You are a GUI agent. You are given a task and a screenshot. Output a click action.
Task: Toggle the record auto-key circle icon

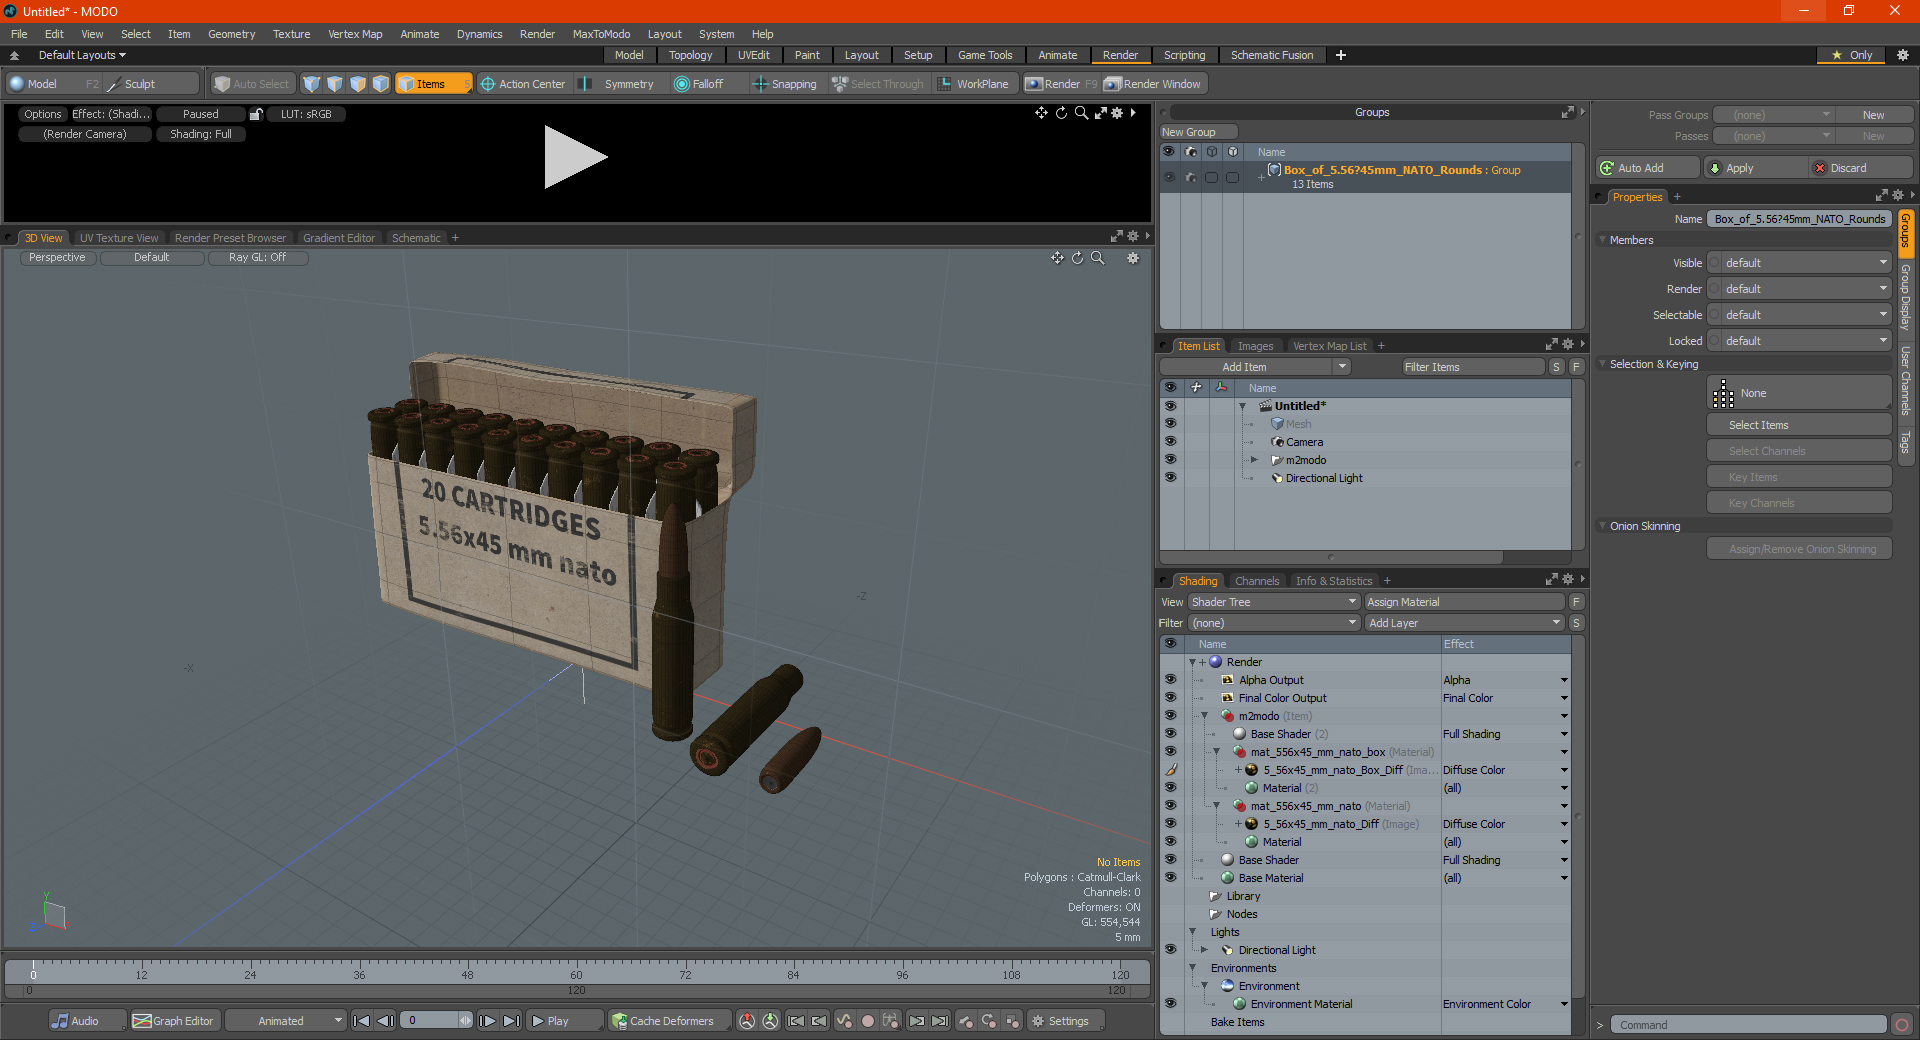tap(868, 1021)
